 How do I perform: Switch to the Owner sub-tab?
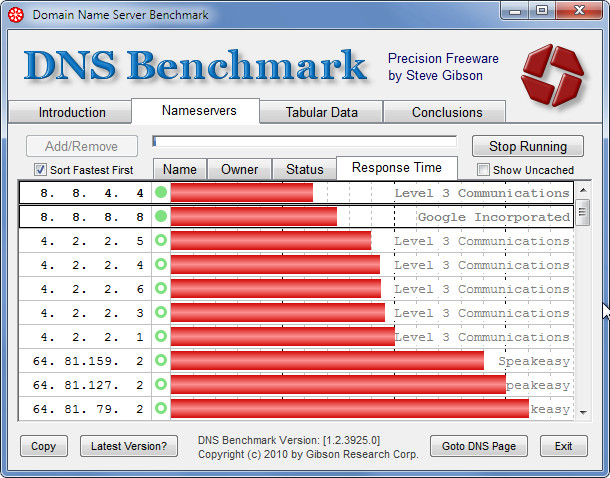tap(240, 170)
